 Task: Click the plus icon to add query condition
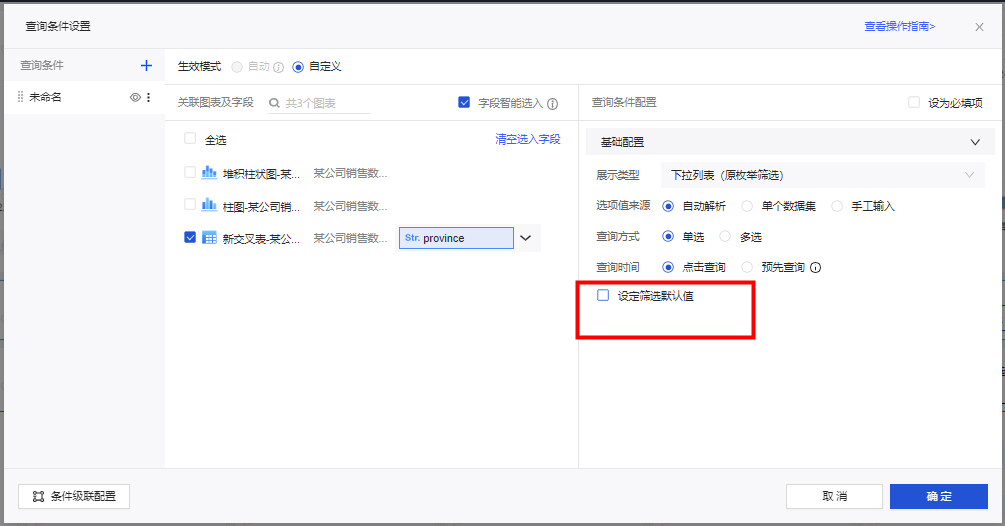146,66
